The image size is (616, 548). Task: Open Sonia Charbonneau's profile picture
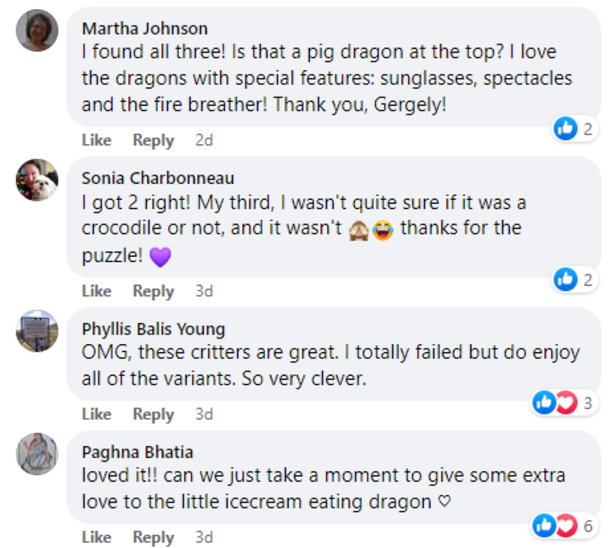37,180
